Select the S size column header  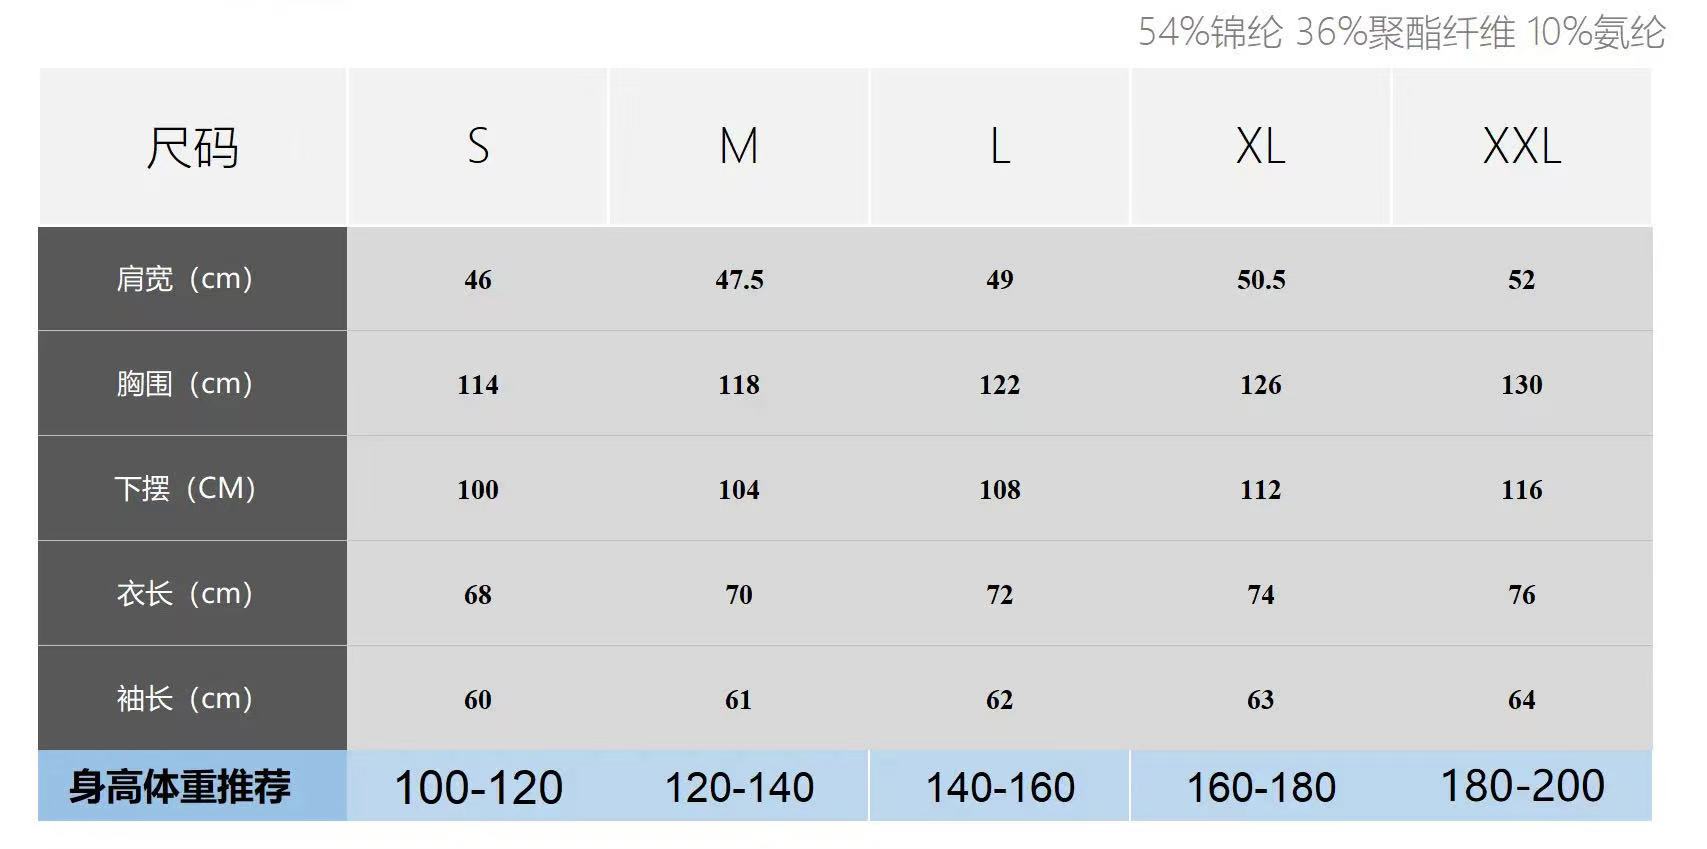pyautogui.click(x=478, y=147)
